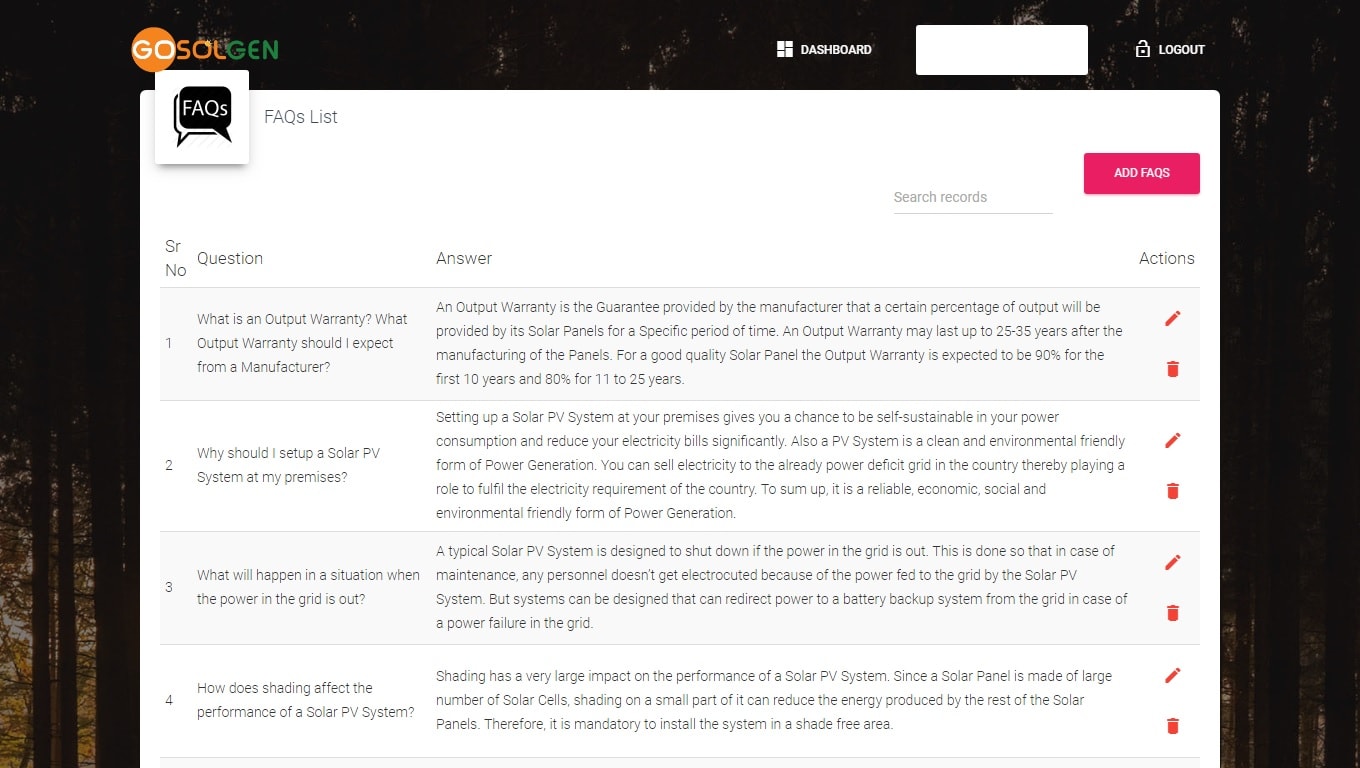Image resolution: width=1360 pixels, height=768 pixels.
Task: Click the Search records field
Action: tap(973, 197)
